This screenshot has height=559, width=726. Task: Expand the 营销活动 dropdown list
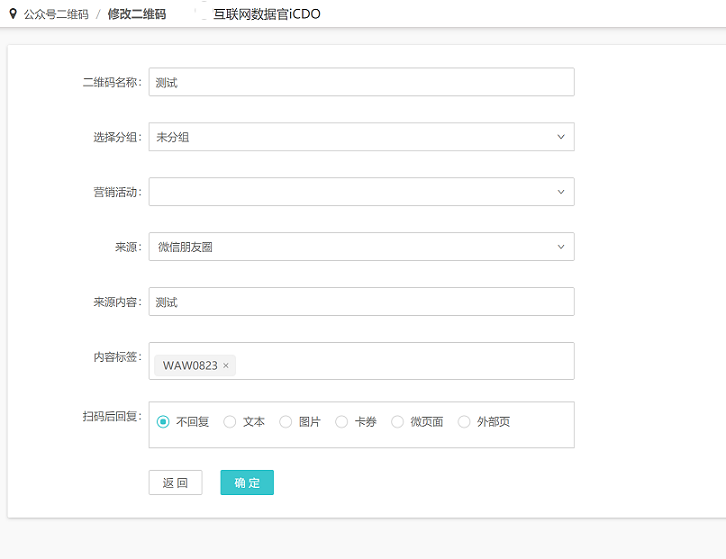[361, 192]
